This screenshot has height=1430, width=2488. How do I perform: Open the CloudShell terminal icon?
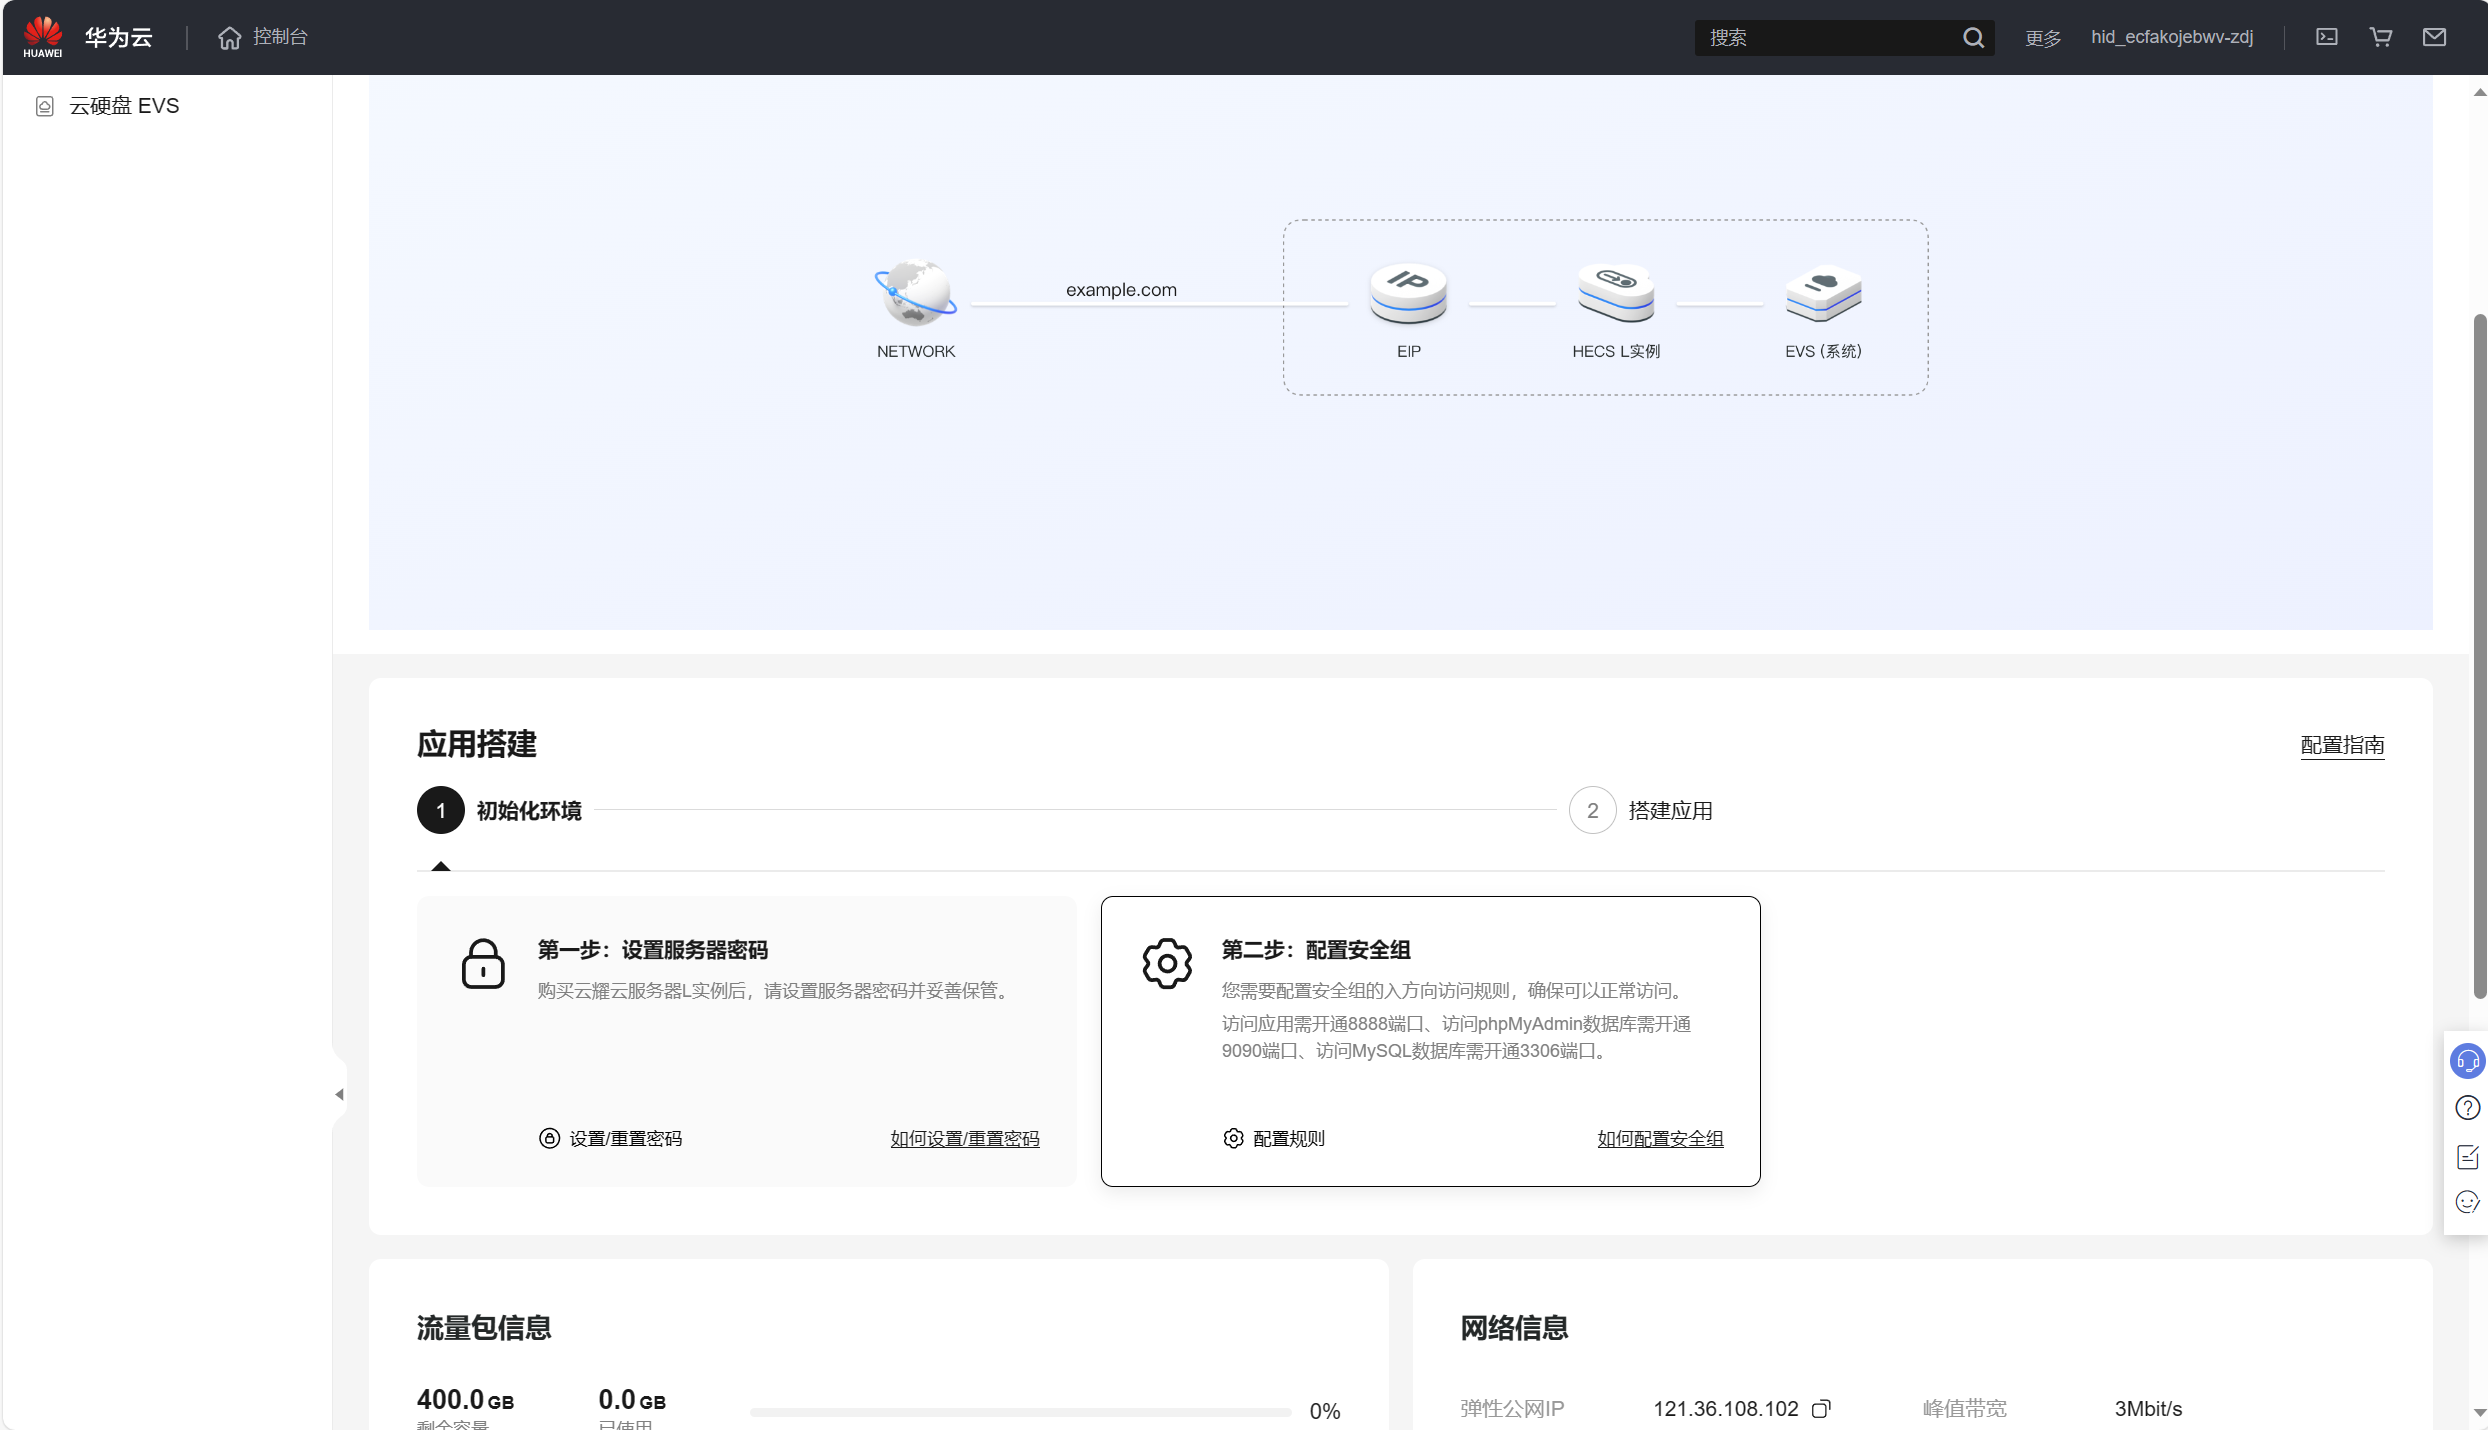coord(2326,37)
